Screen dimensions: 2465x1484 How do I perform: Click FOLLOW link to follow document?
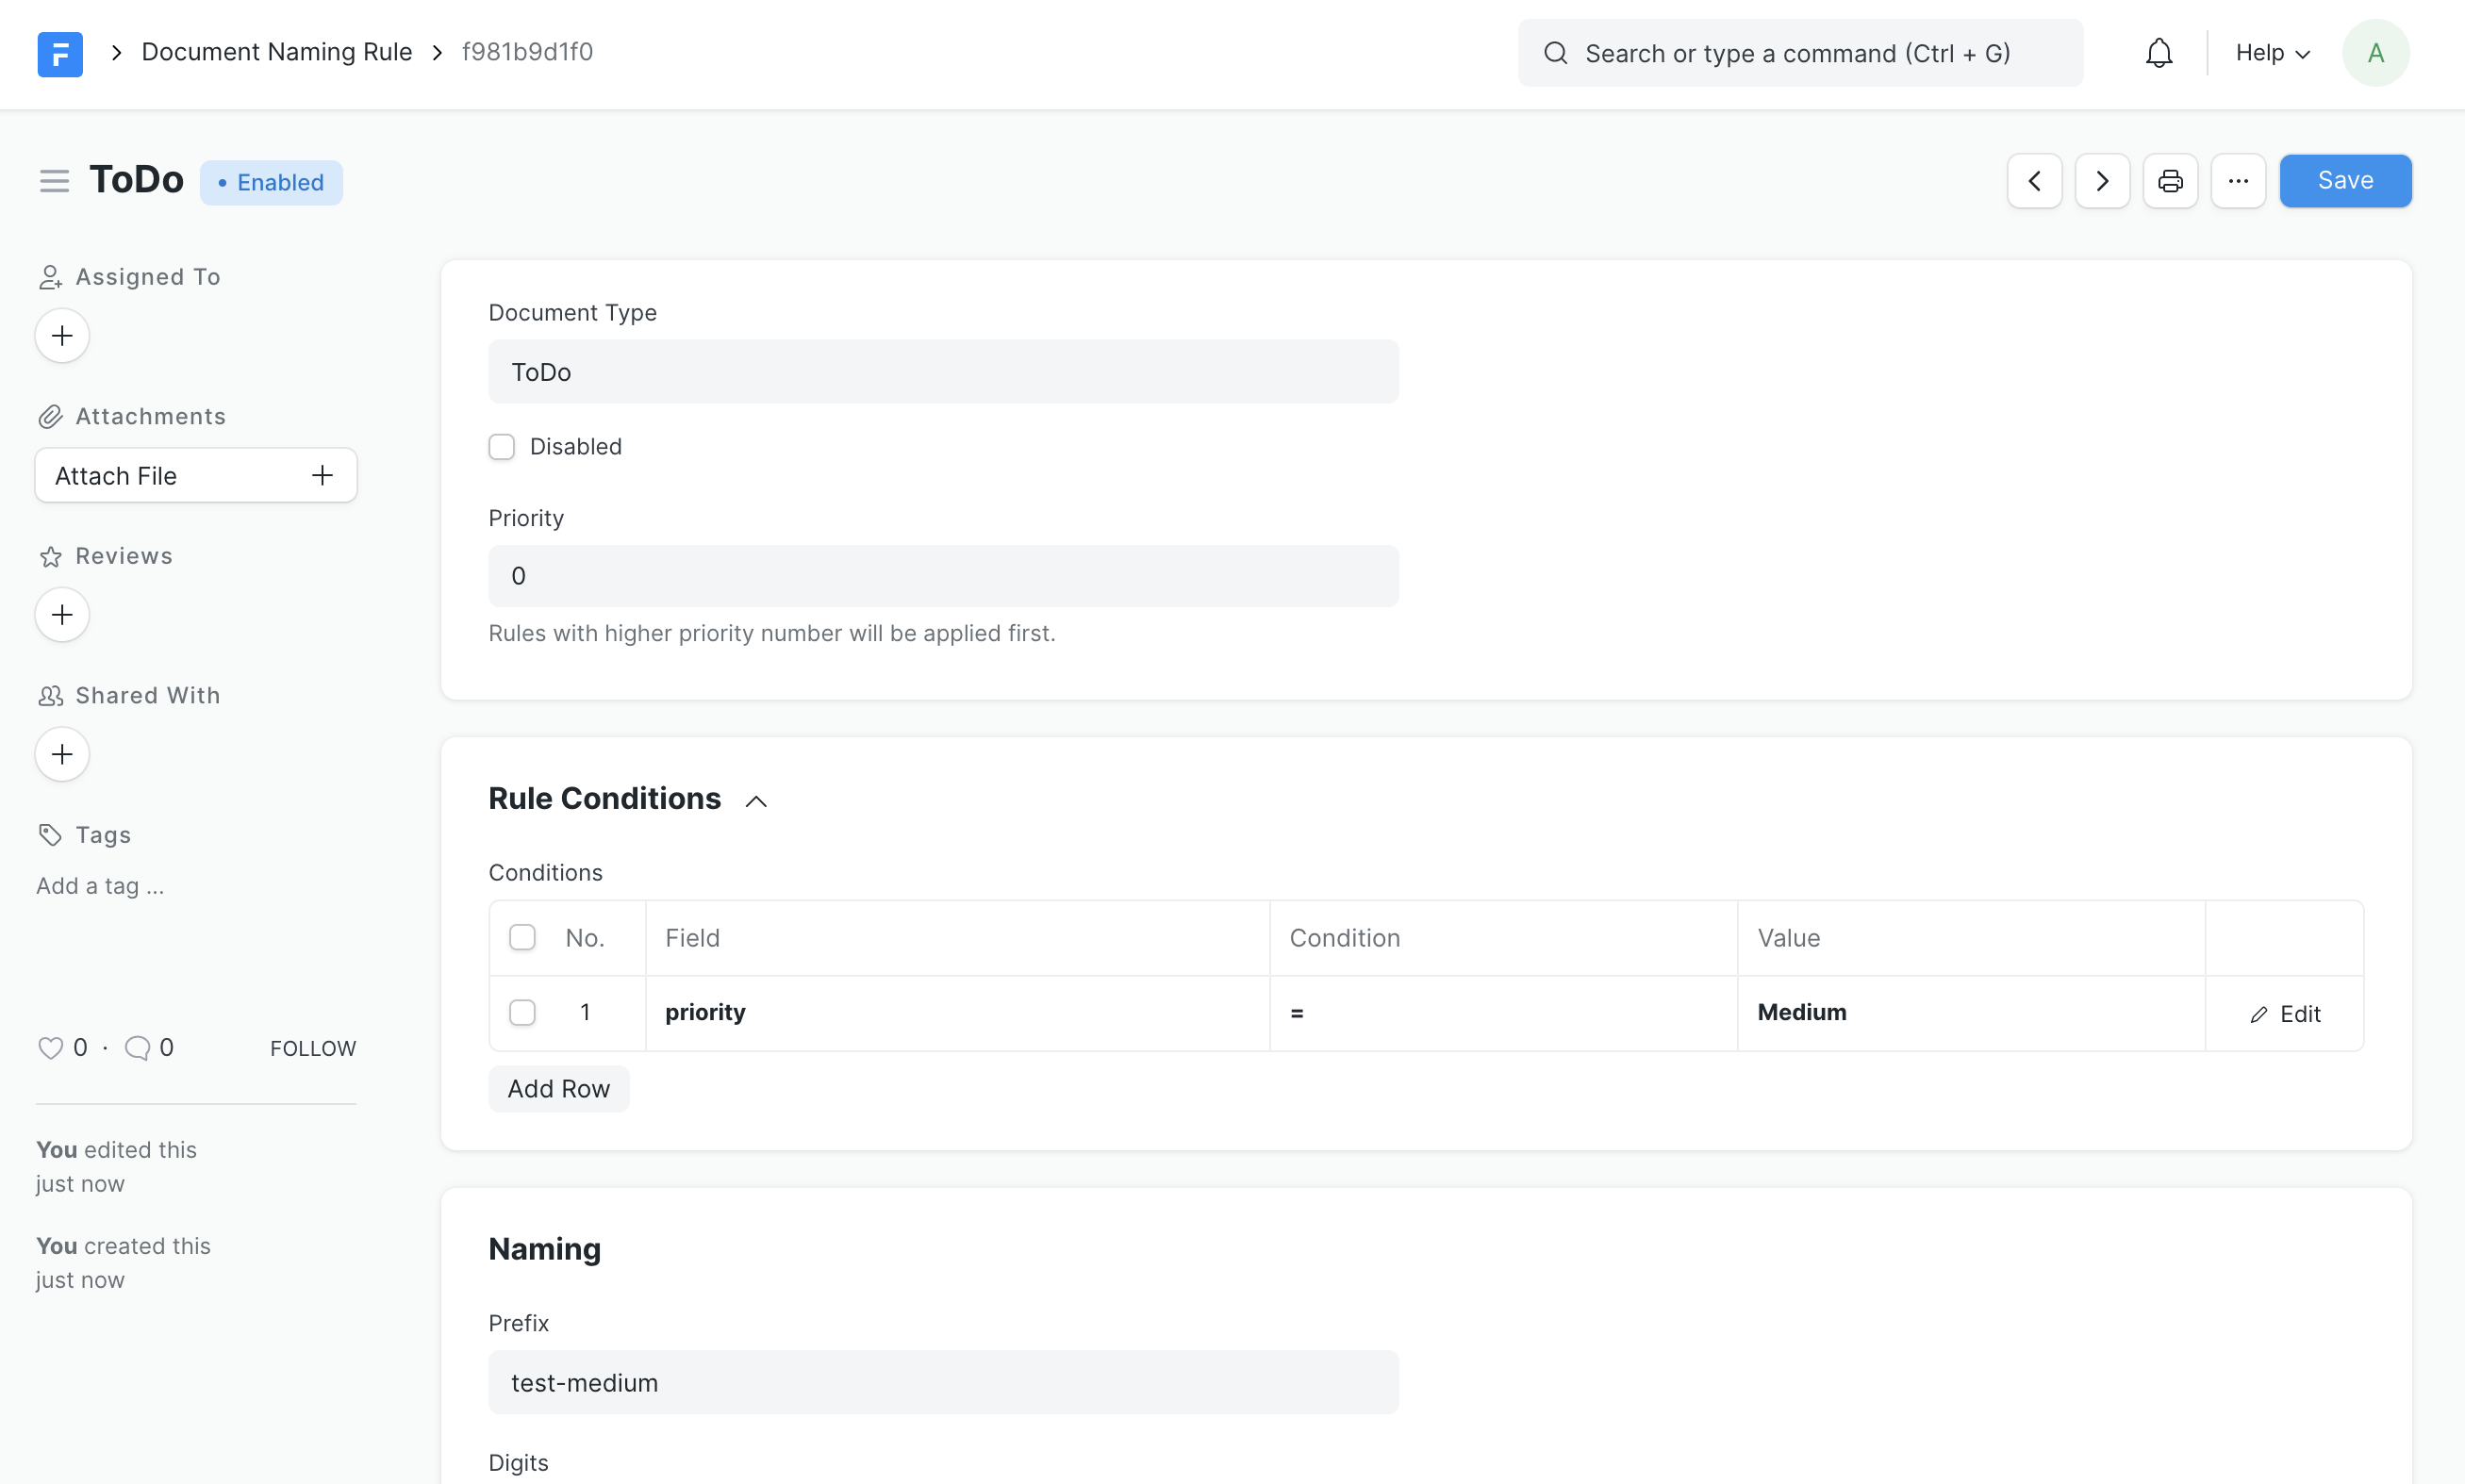point(313,1049)
